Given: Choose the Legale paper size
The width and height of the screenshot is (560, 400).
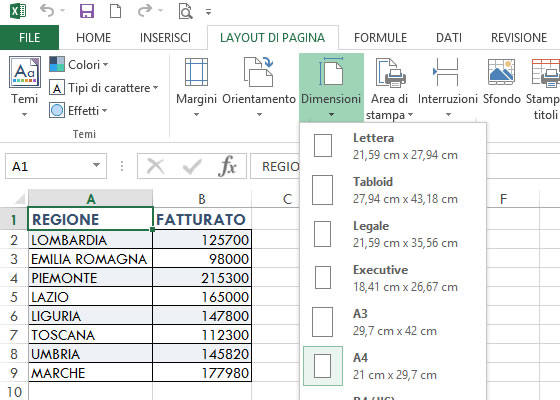Looking at the screenshot, I should pos(393,234).
